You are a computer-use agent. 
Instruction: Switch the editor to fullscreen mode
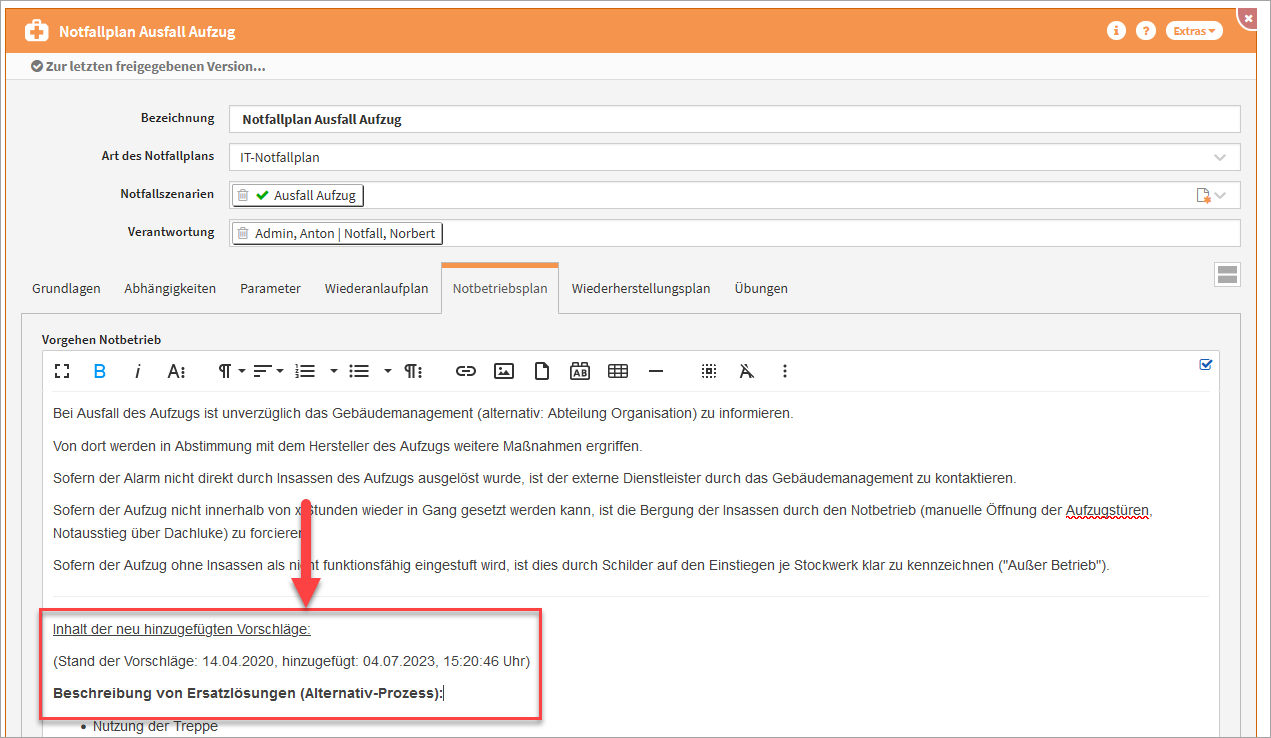click(x=62, y=371)
